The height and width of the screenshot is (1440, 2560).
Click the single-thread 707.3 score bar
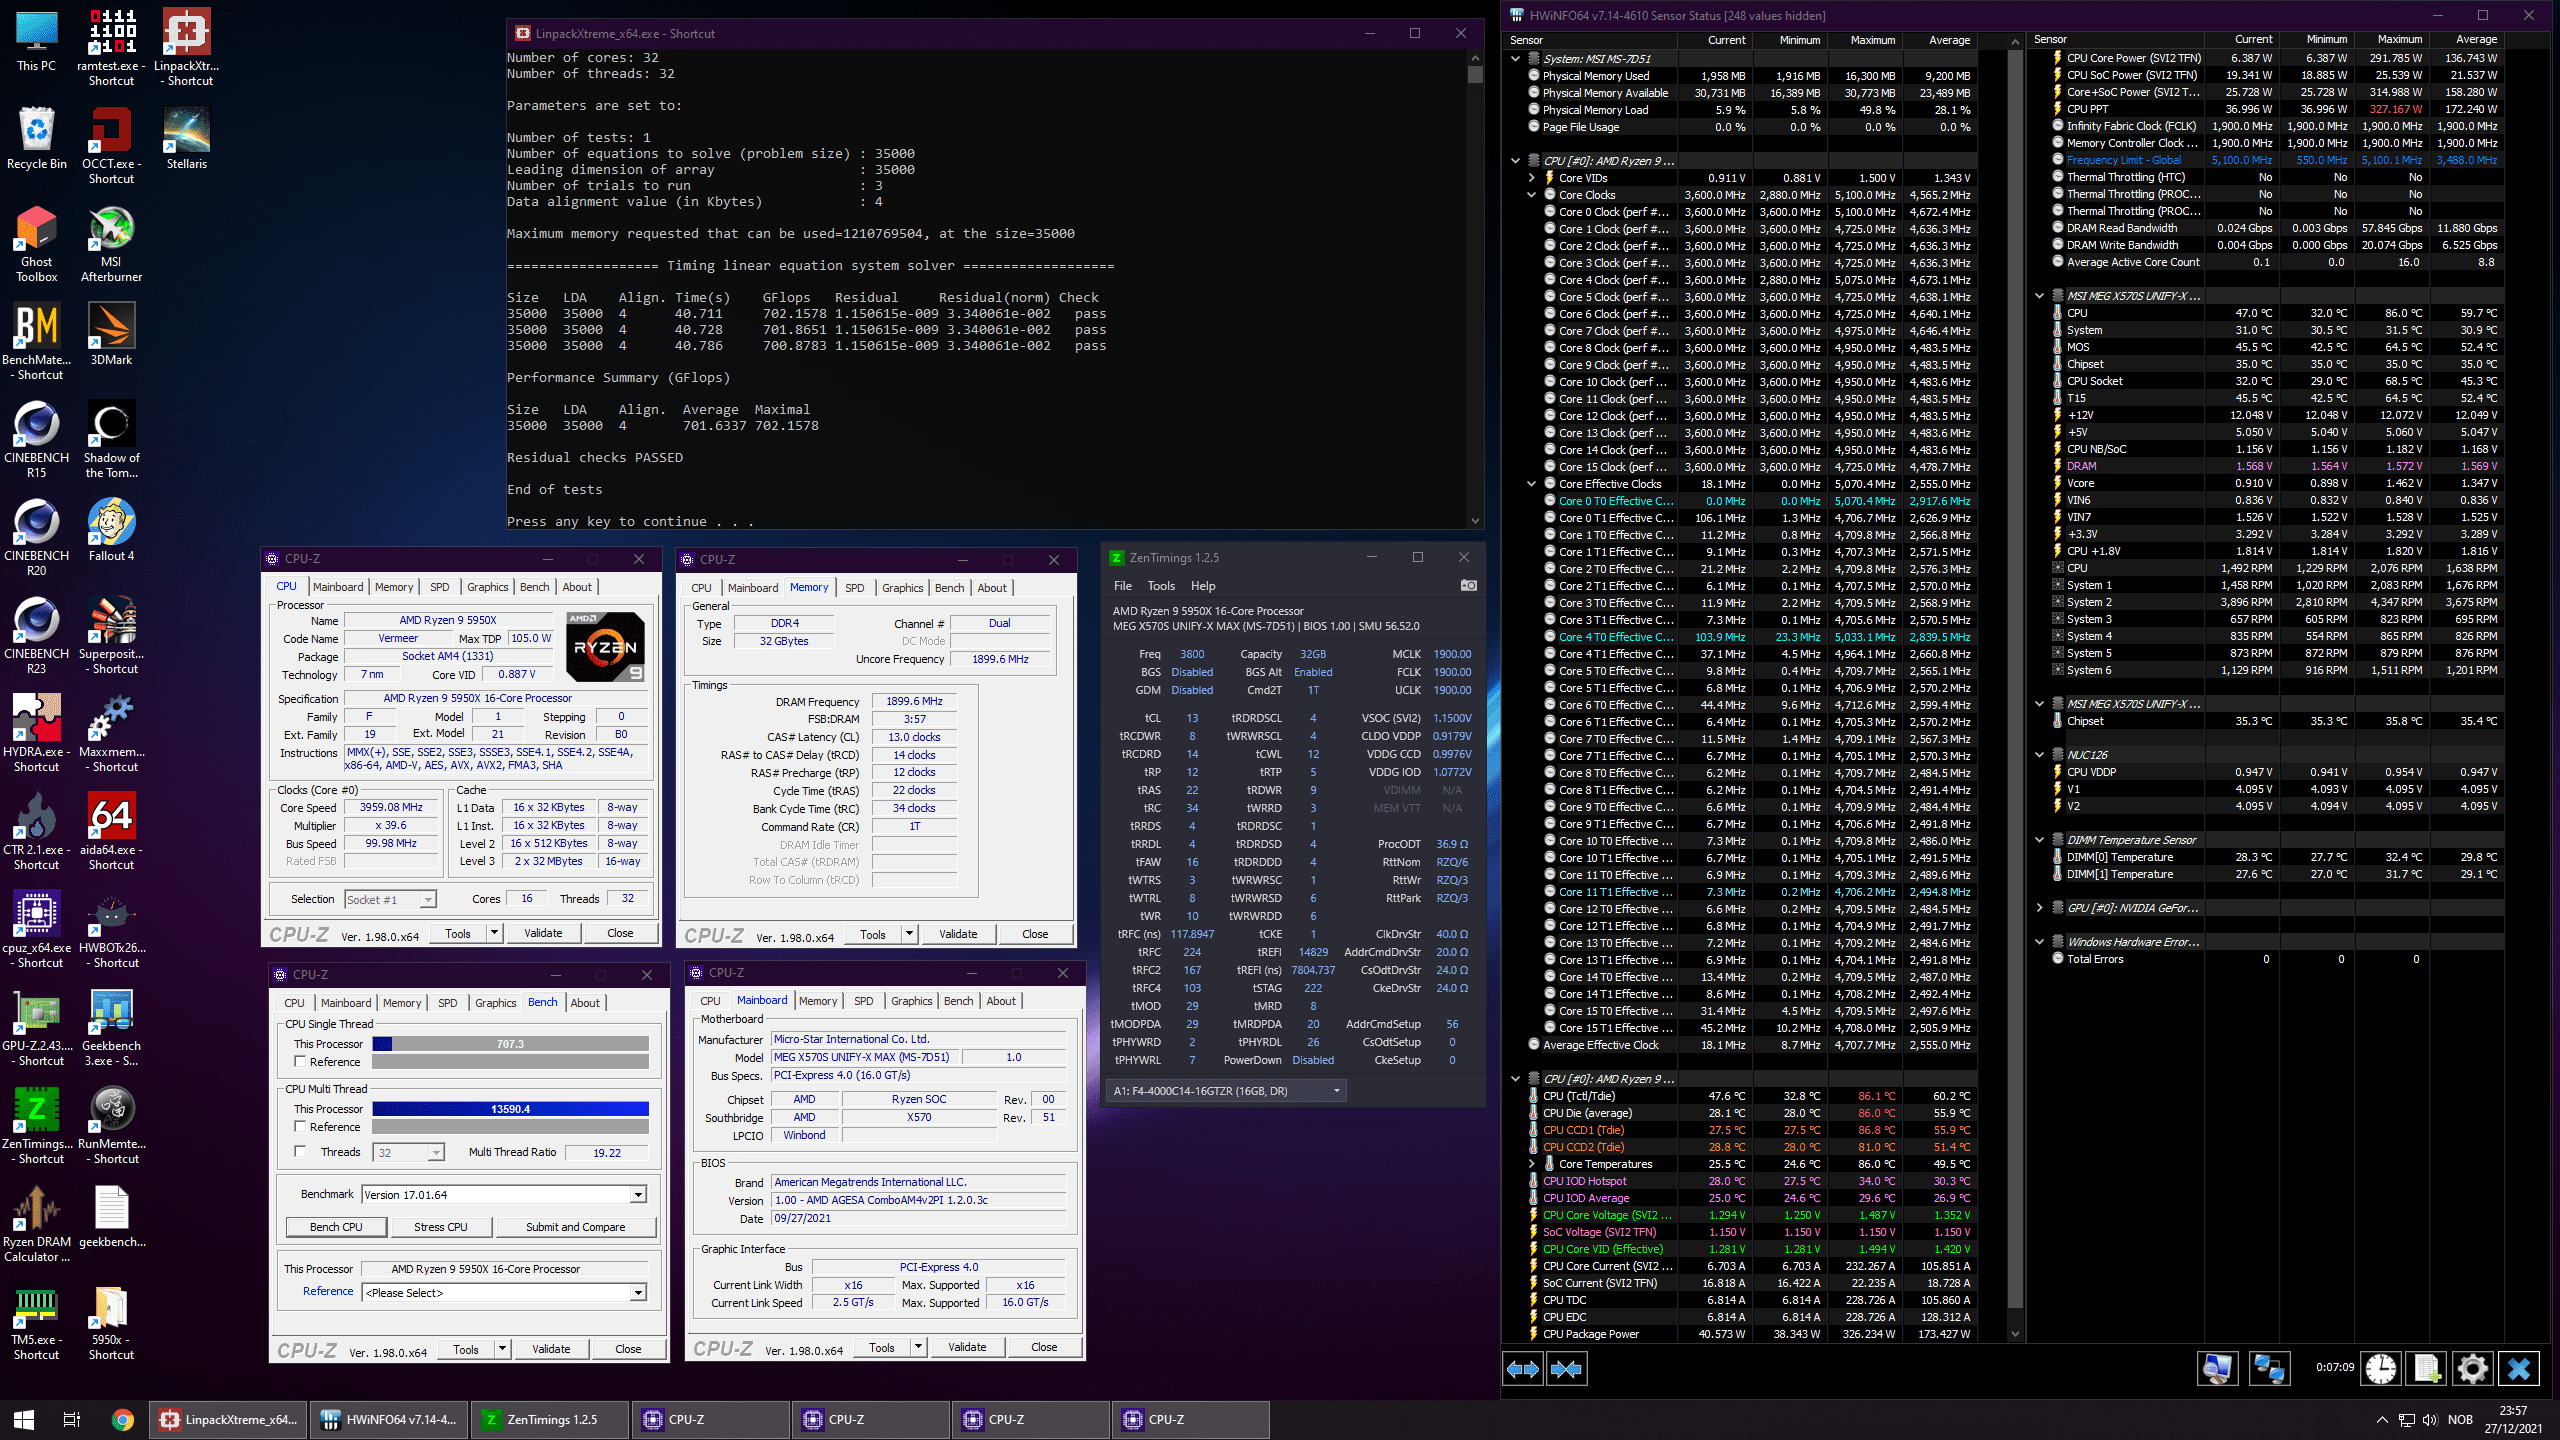511,1044
